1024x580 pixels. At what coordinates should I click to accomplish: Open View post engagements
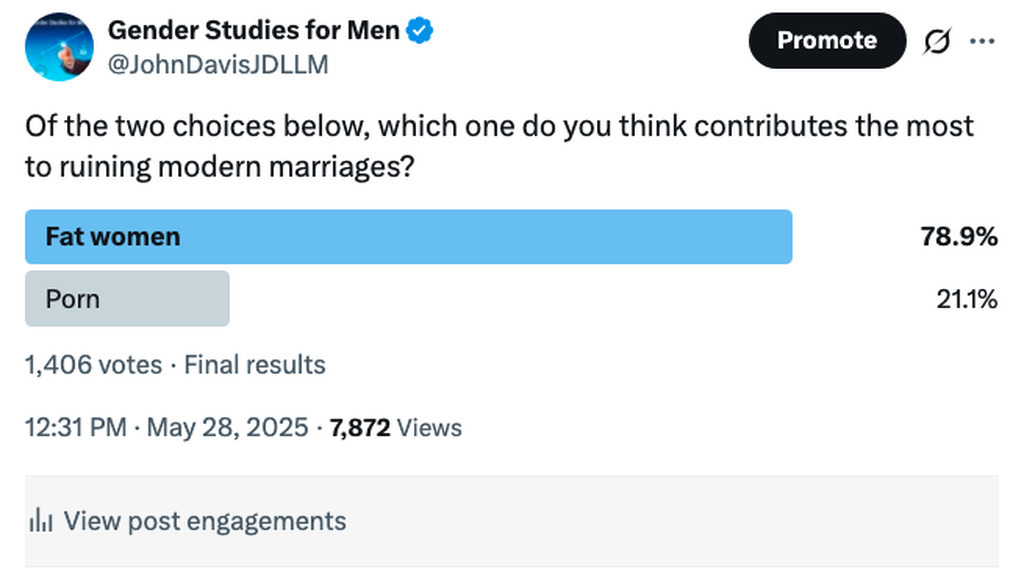click(204, 521)
